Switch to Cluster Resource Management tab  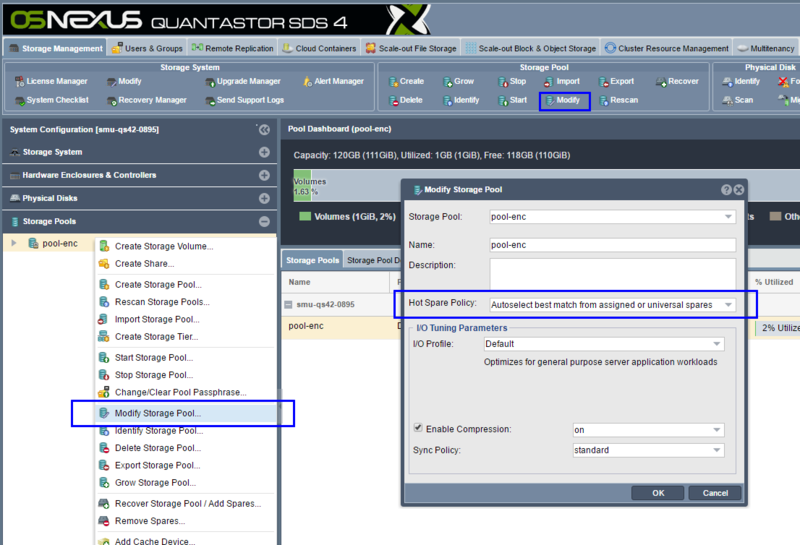666,48
